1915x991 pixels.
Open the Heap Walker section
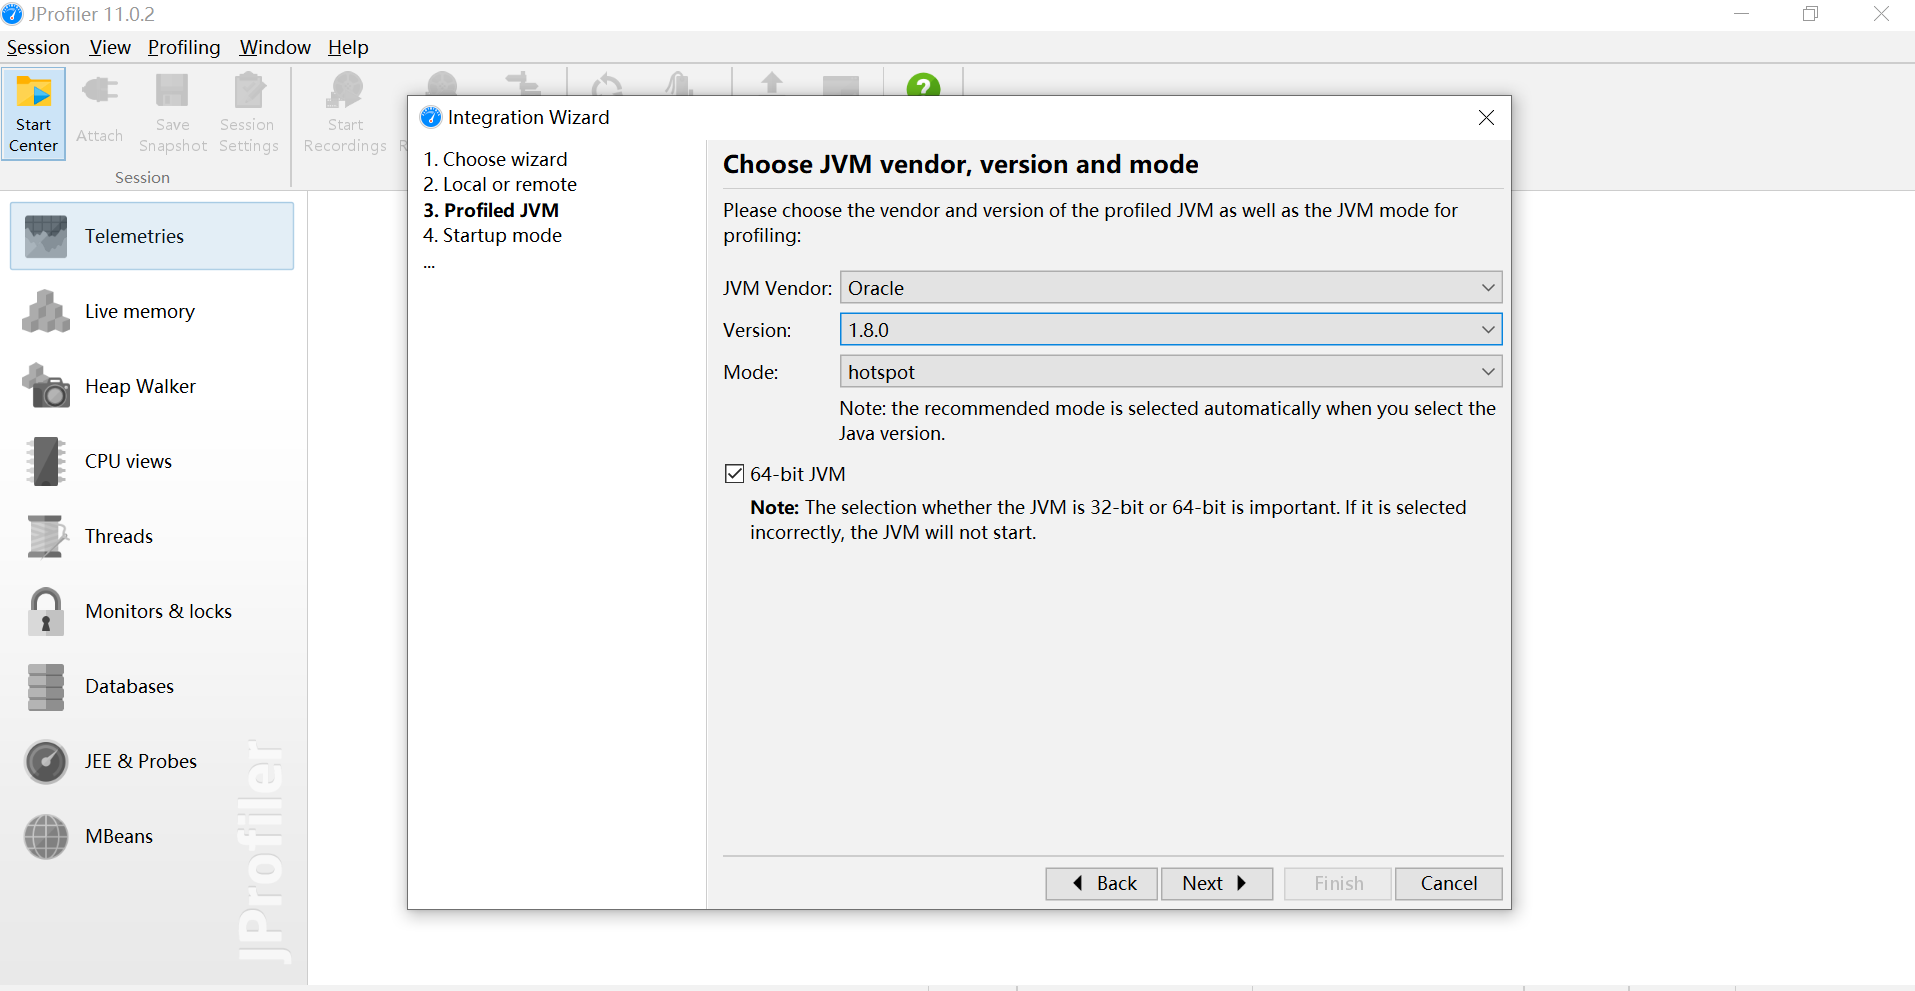click(152, 386)
